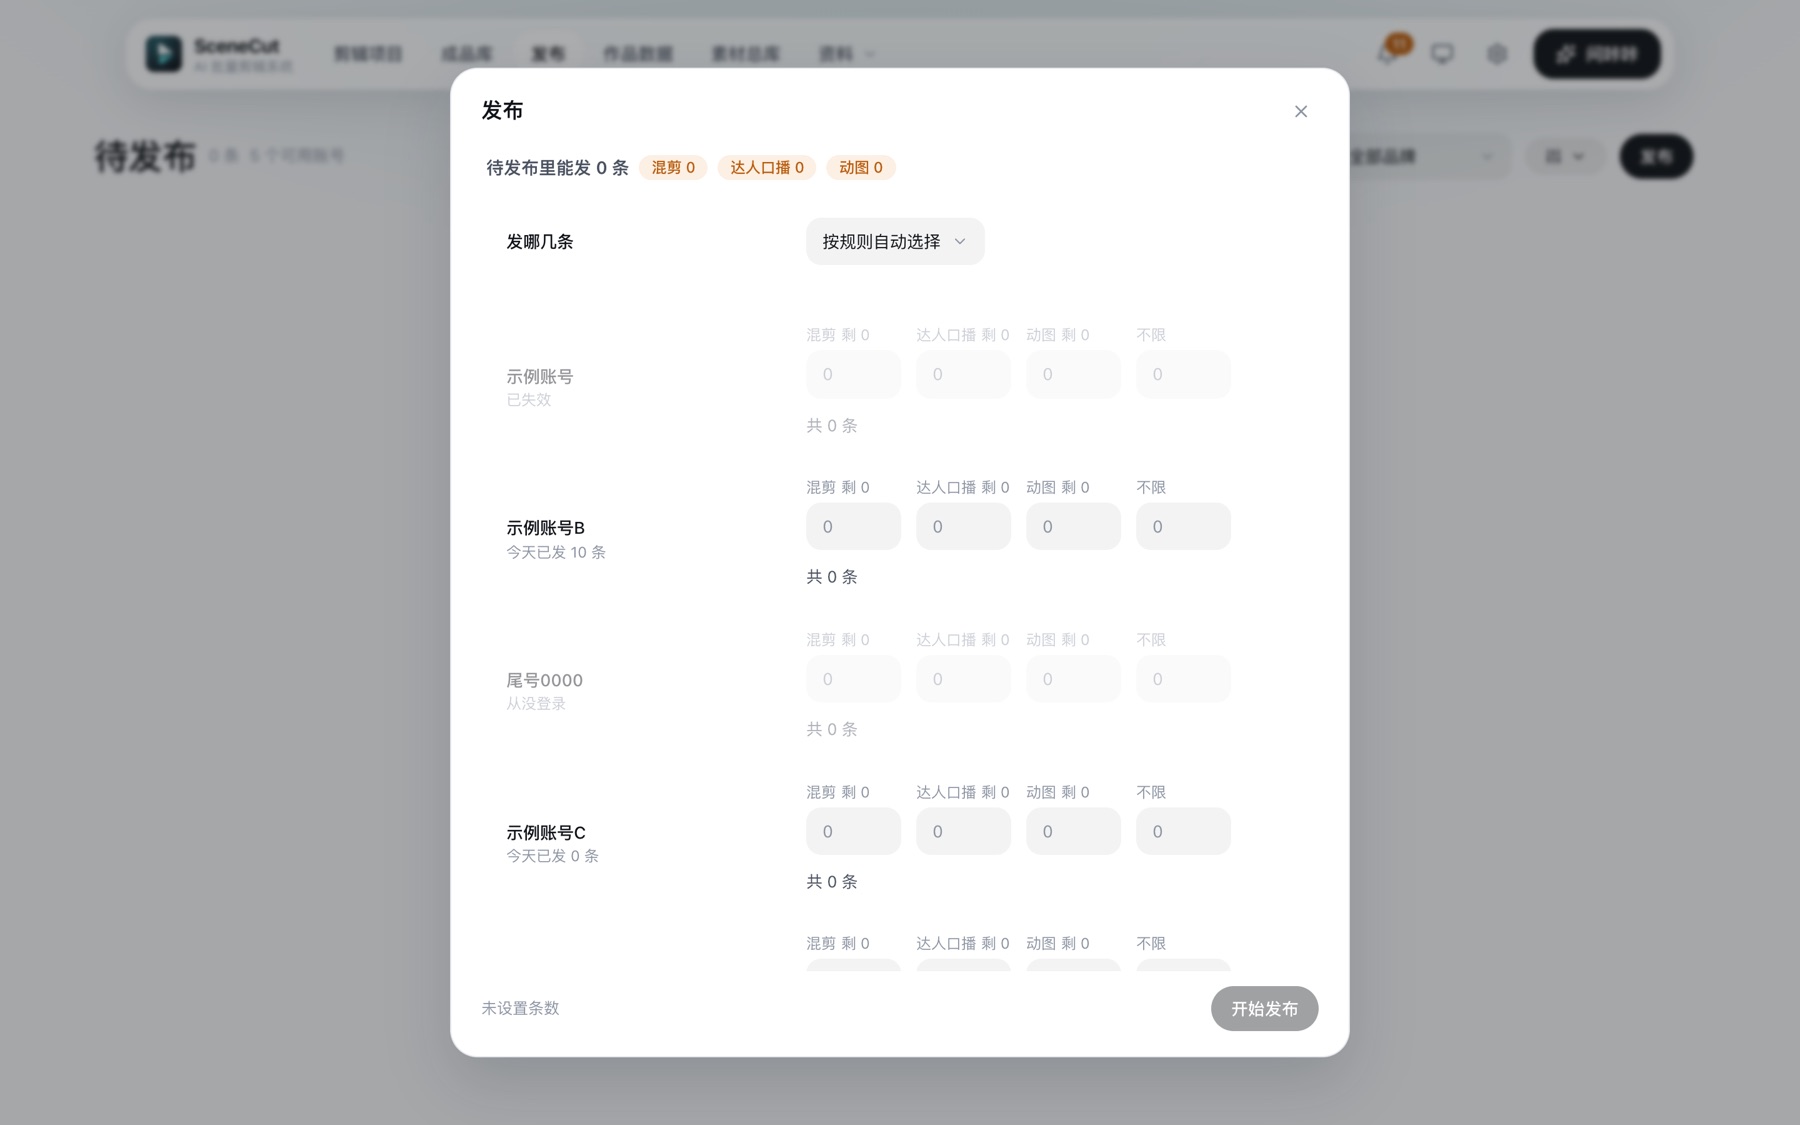The width and height of the screenshot is (1800, 1125).
Task: Click the 达人口播 0 orange tag
Action: coord(766,167)
